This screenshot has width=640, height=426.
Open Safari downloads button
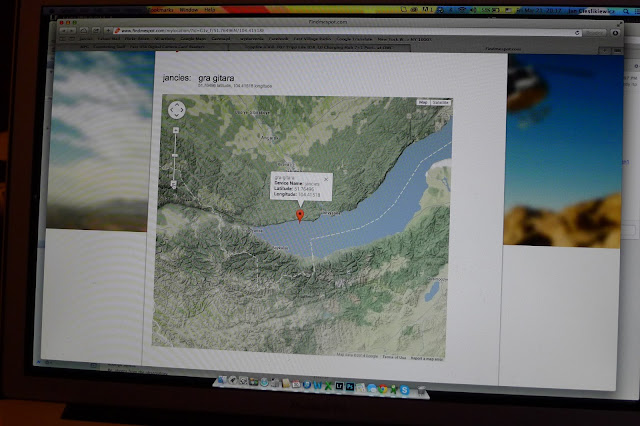(x=615, y=33)
